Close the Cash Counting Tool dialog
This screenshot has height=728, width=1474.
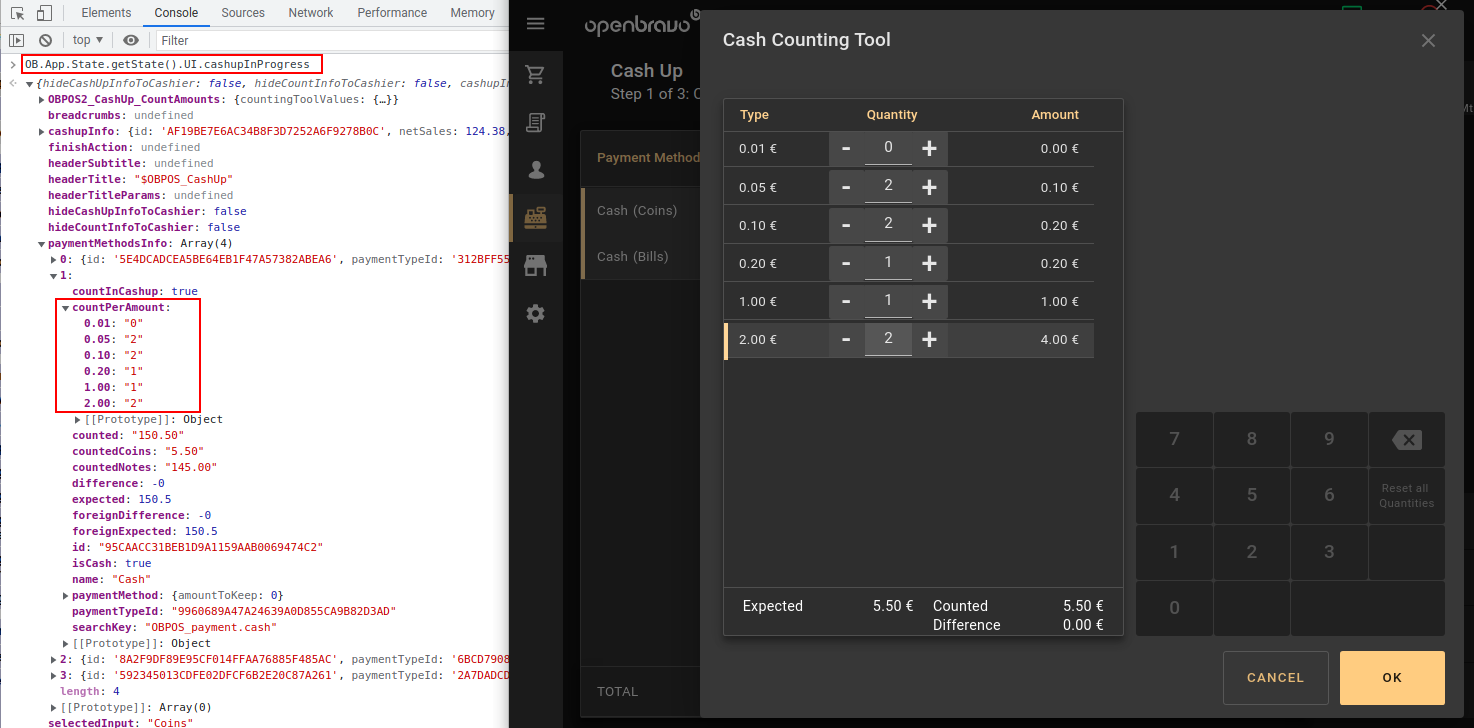pyautogui.click(x=1428, y=40)
